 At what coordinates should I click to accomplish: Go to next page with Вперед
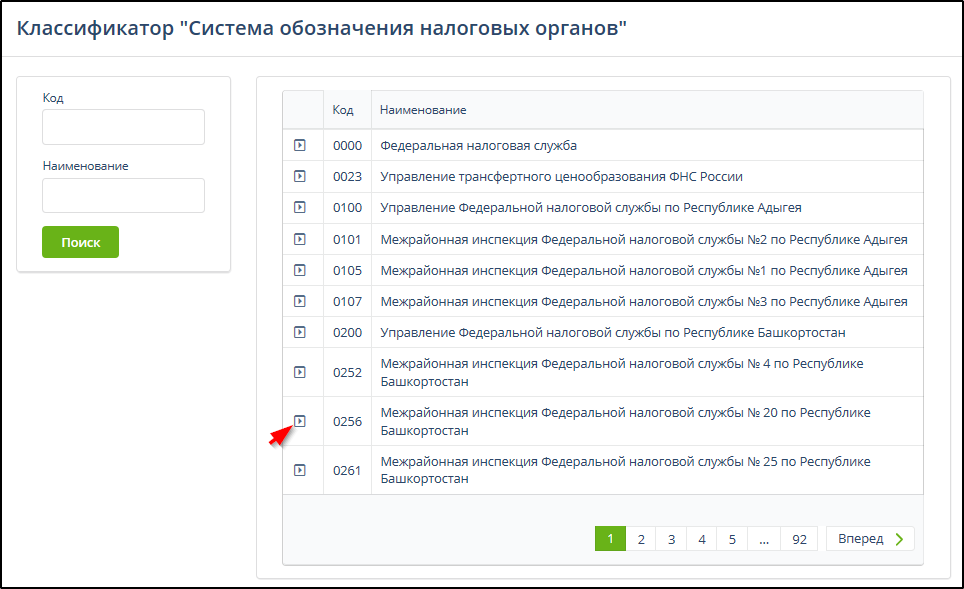coord(869,539)
